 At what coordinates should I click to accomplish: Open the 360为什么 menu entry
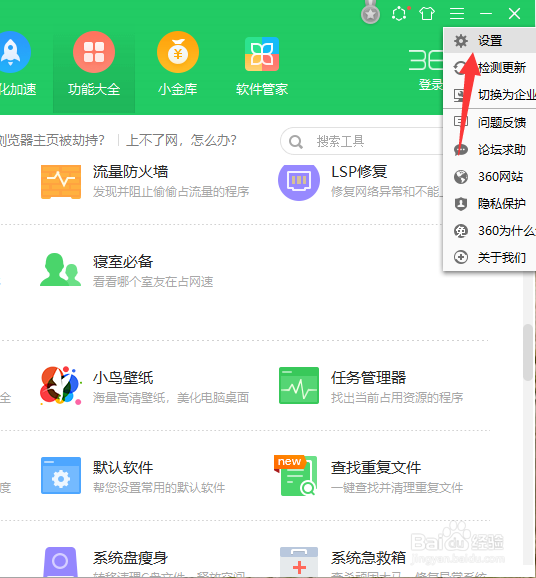coord(490,231)
